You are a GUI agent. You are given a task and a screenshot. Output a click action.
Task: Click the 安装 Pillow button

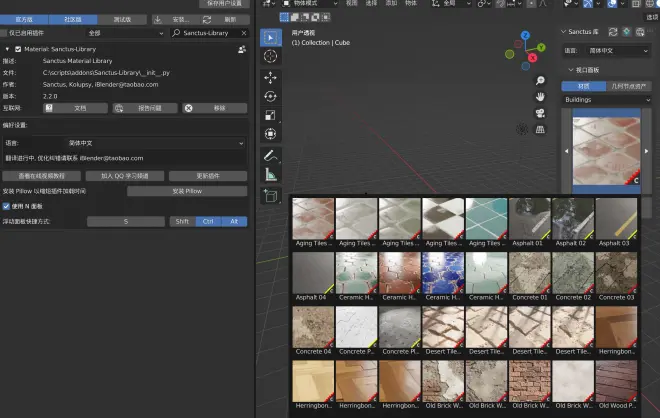tap(186, 191)
